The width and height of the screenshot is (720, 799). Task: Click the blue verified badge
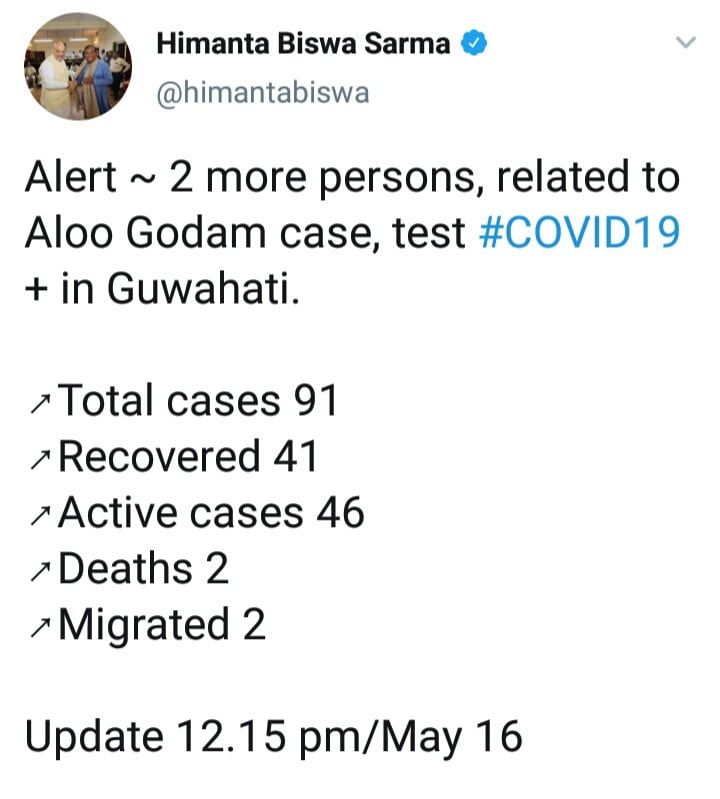click(x=472, y=45)
